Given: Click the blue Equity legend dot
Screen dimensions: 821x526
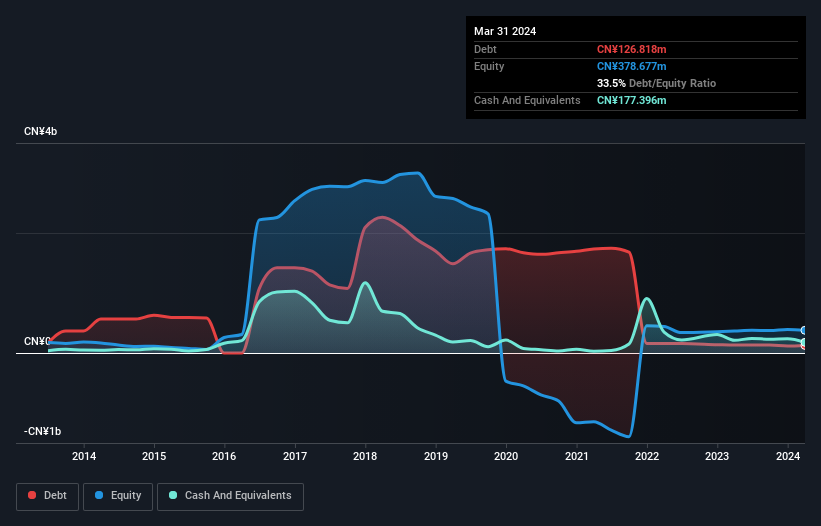Looking at the screenshot, I should [99, 495].
